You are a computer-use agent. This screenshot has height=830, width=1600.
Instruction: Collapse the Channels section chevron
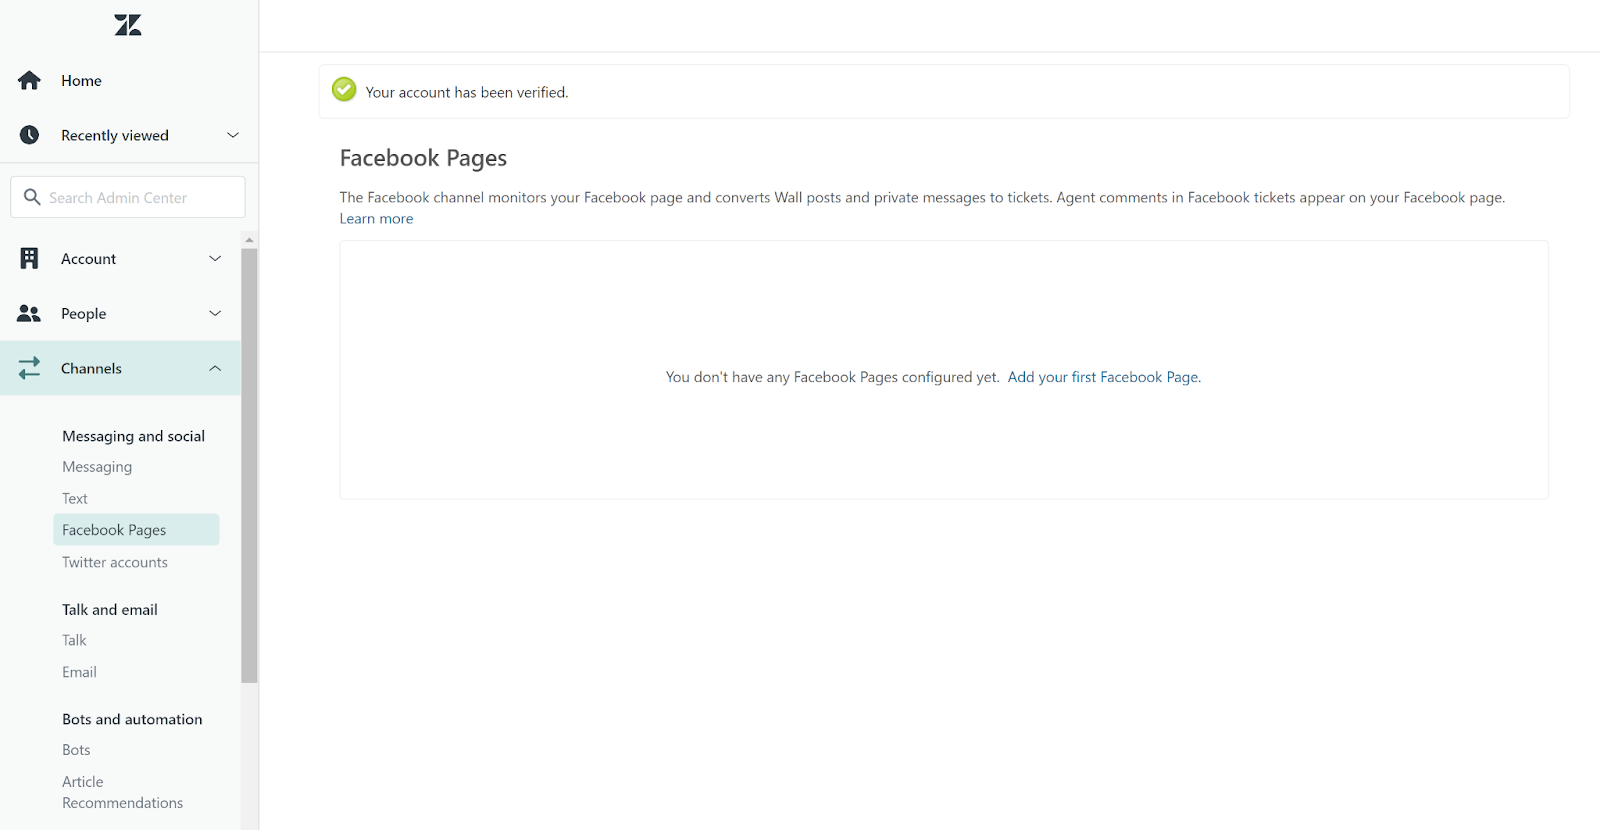[215, 368]
